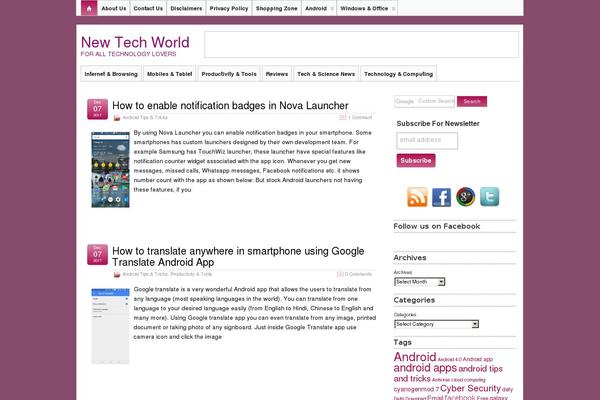Click the android tips and tricks tag

tap(448, 374)
